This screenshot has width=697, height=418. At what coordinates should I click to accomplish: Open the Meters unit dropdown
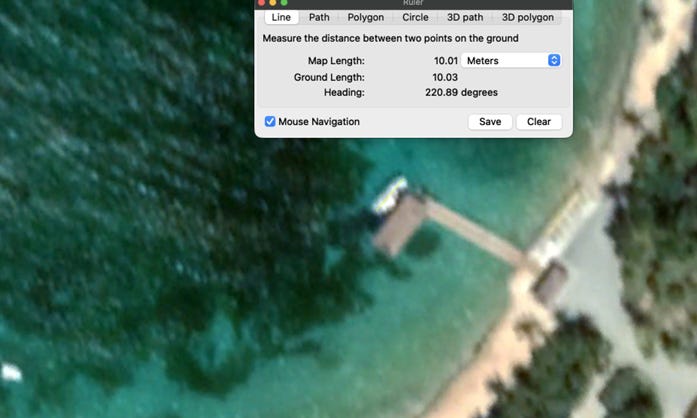tap(511, 60)
